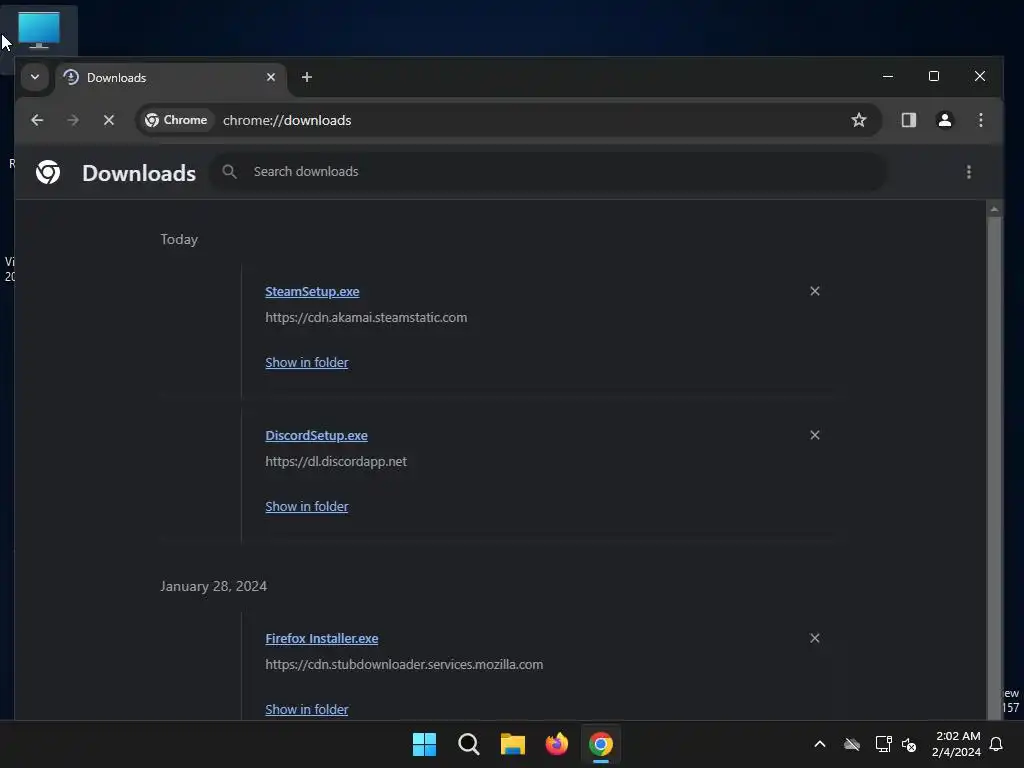Open the side panel
1024x768 pixels.
point(908,120)
